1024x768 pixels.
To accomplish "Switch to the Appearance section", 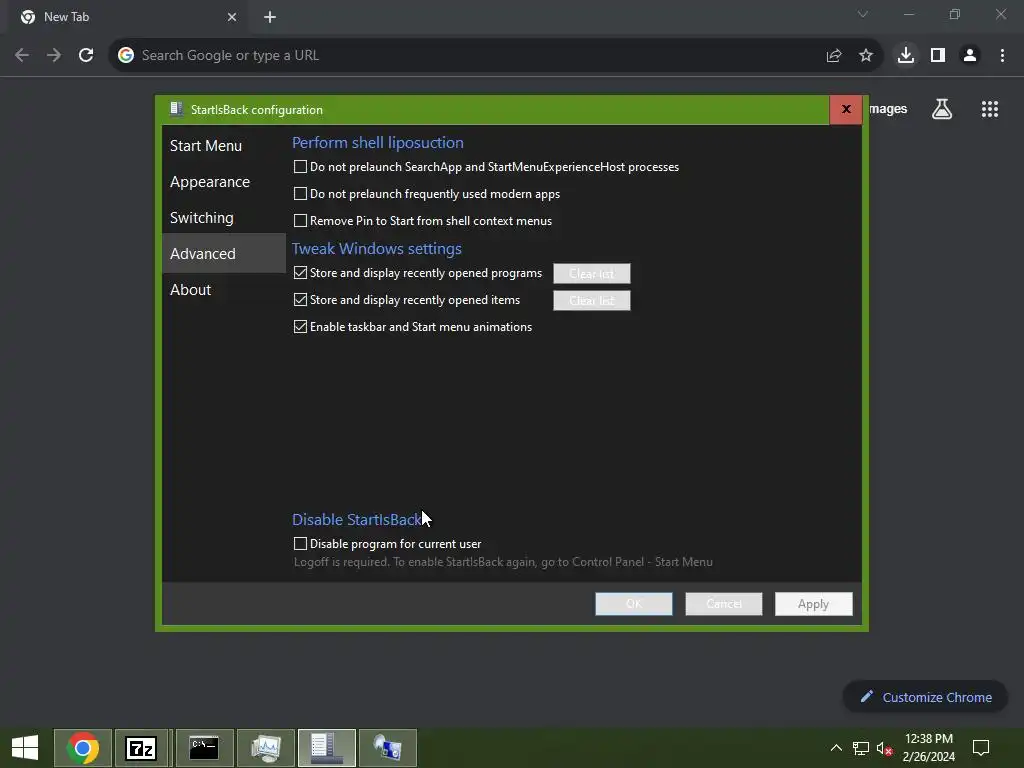I will tap(210, 182).
